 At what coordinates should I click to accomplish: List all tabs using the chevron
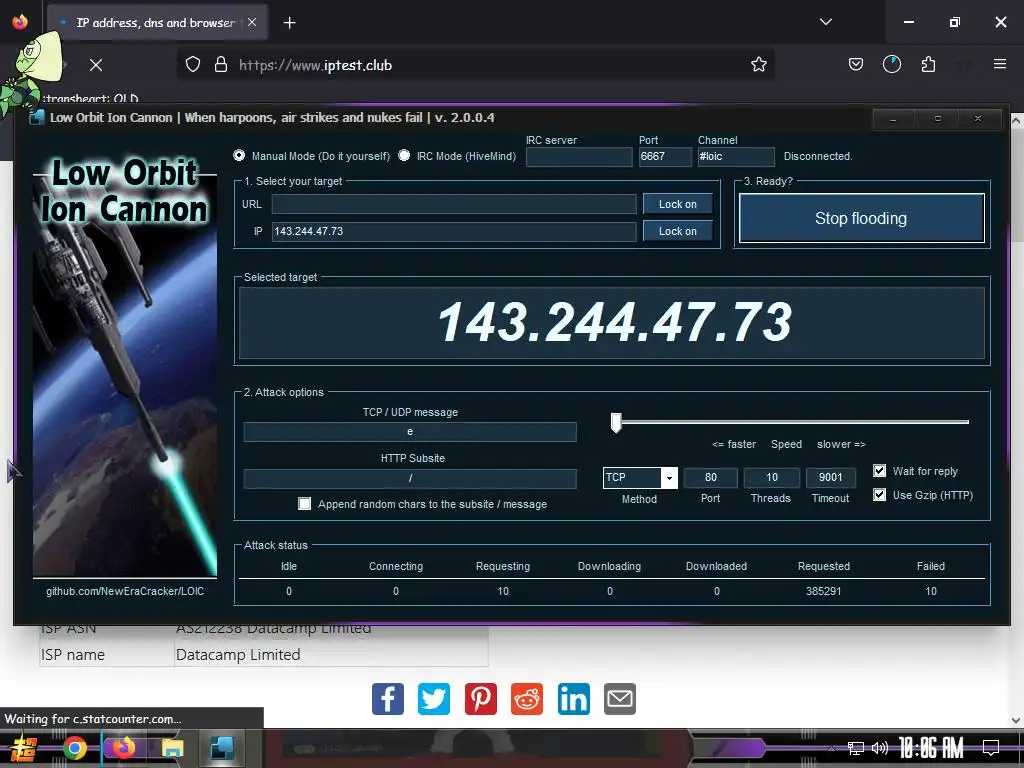pyautogui.click(x=825, y=22)
